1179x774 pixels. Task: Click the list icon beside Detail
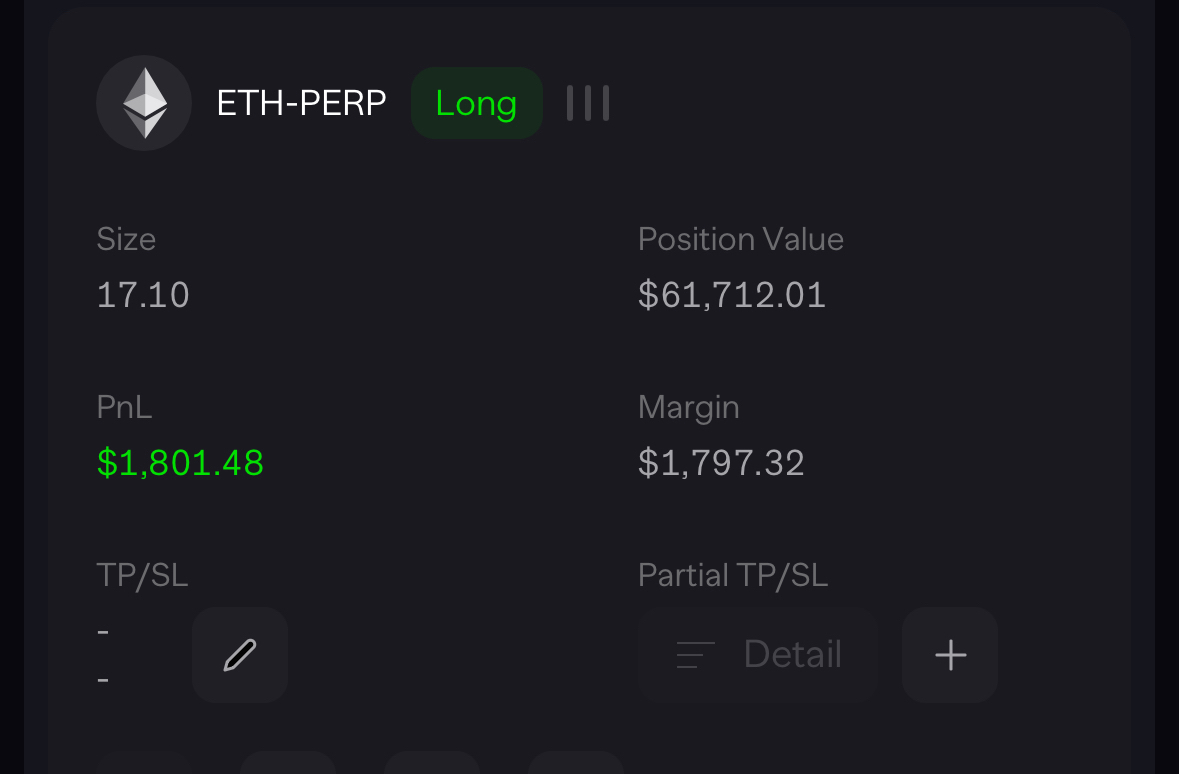(x=696, y=655)
